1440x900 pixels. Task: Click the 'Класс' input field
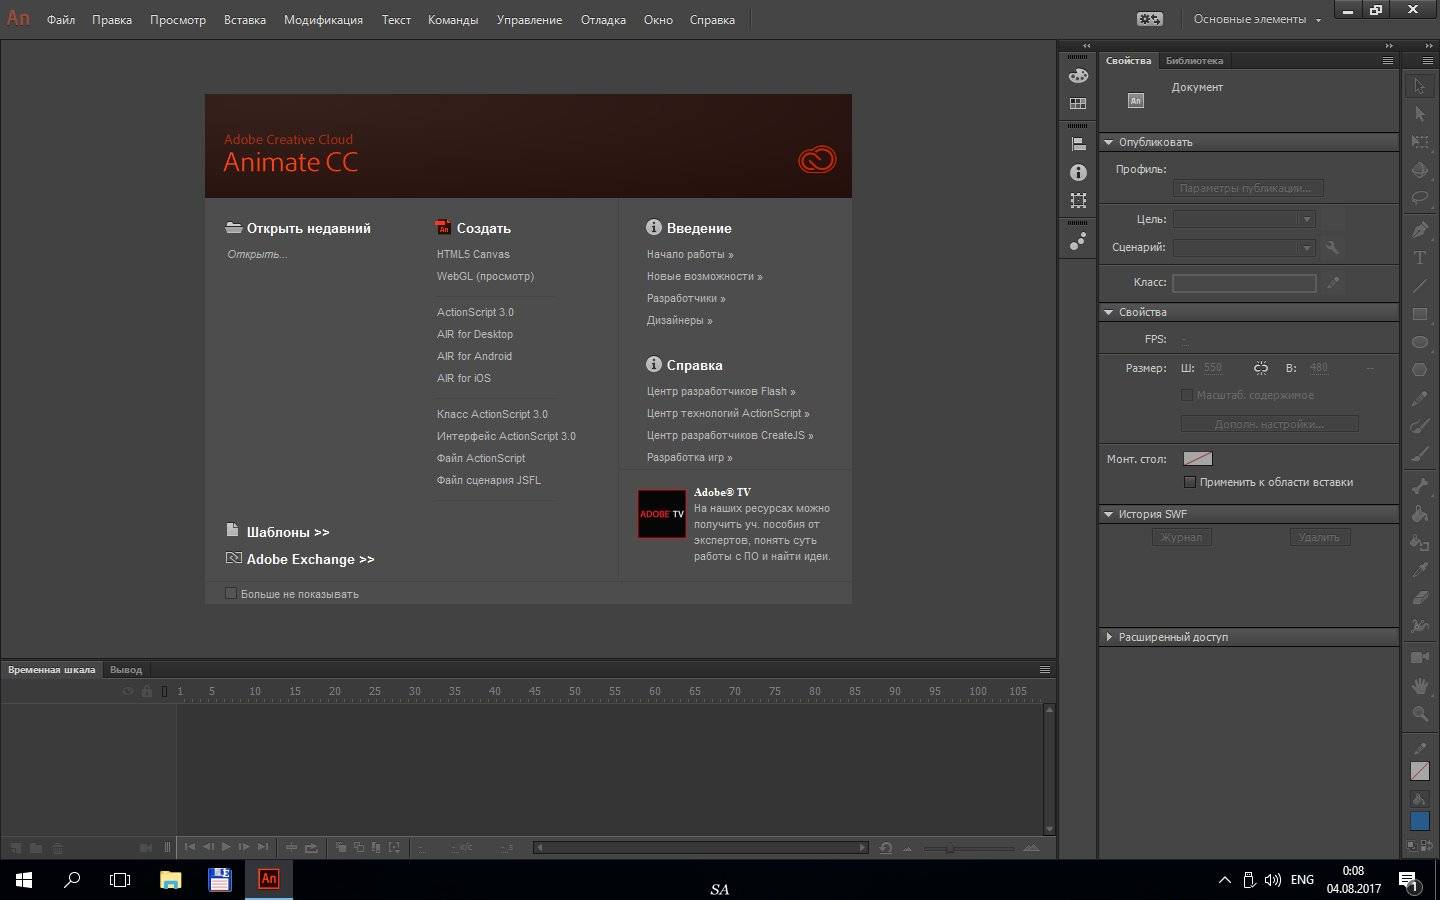1244,283
